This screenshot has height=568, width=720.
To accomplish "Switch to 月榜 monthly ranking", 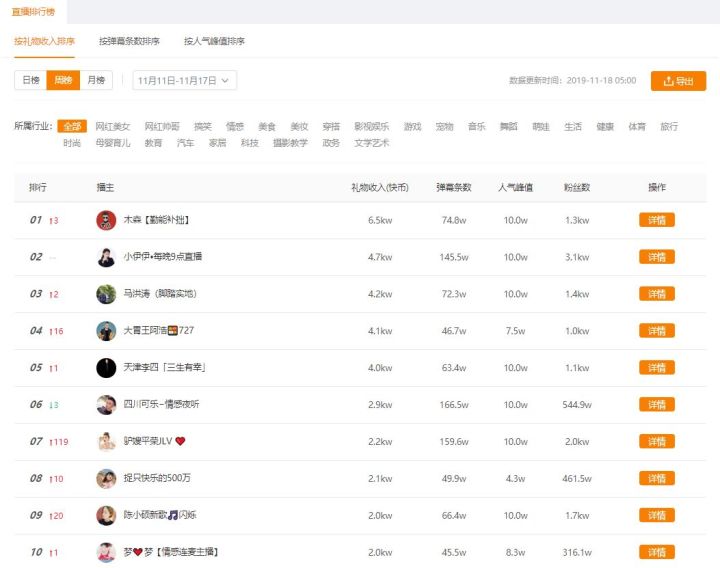I will 96,80.
